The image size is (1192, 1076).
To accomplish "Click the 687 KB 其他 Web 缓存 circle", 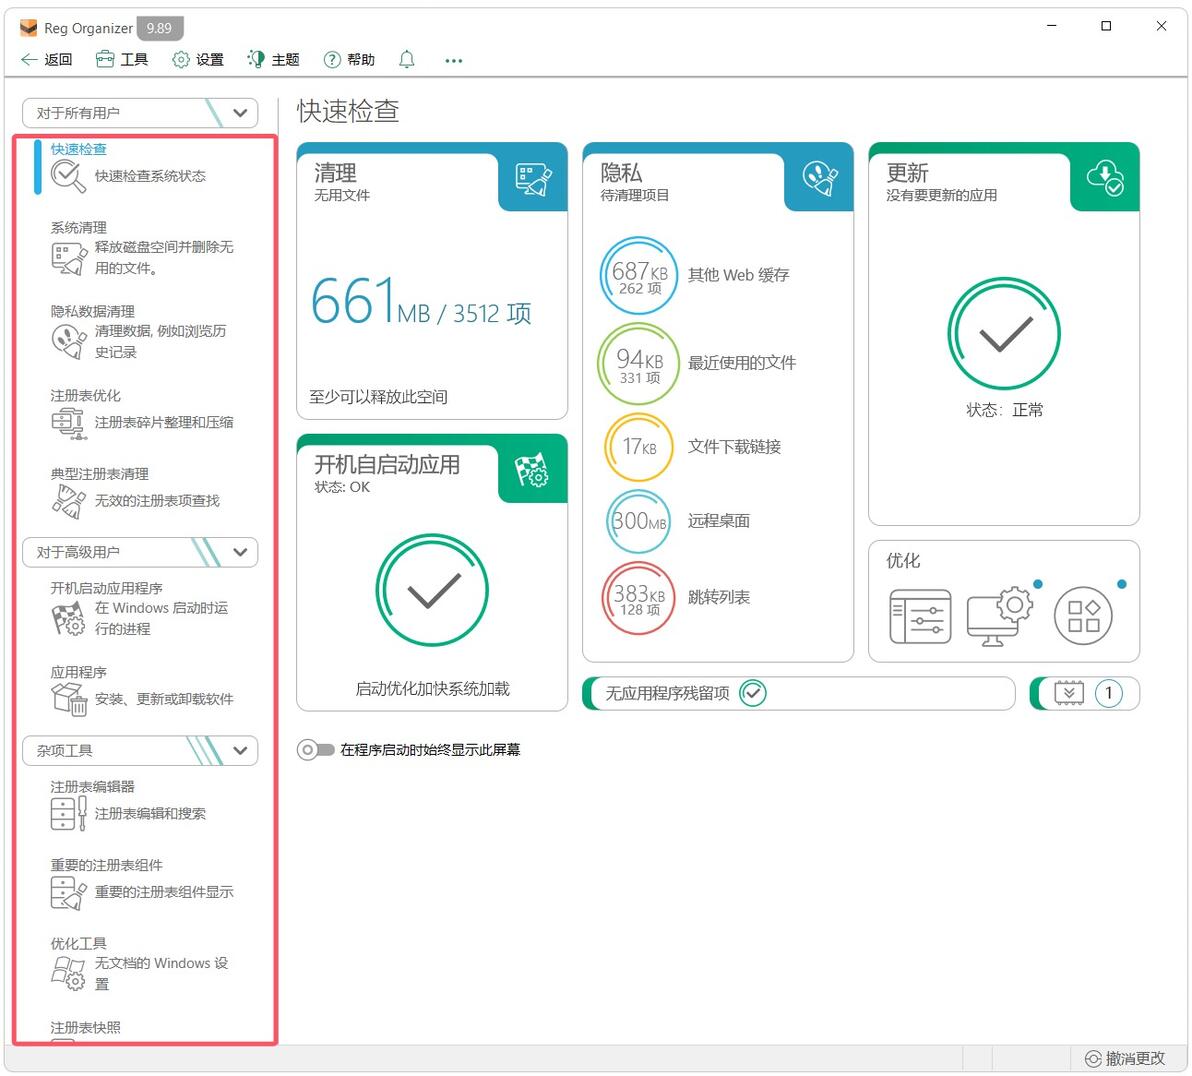I will 639,275.
